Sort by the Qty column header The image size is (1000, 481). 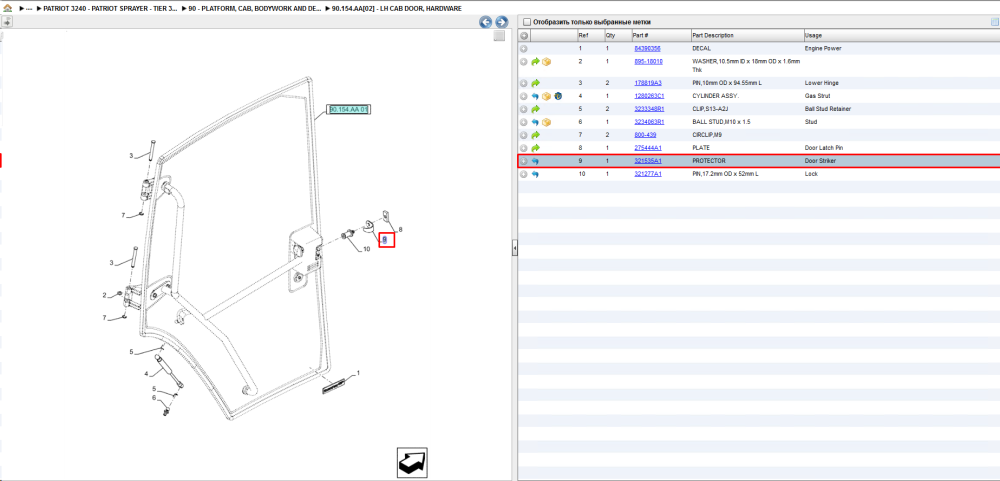pos(617,36)
